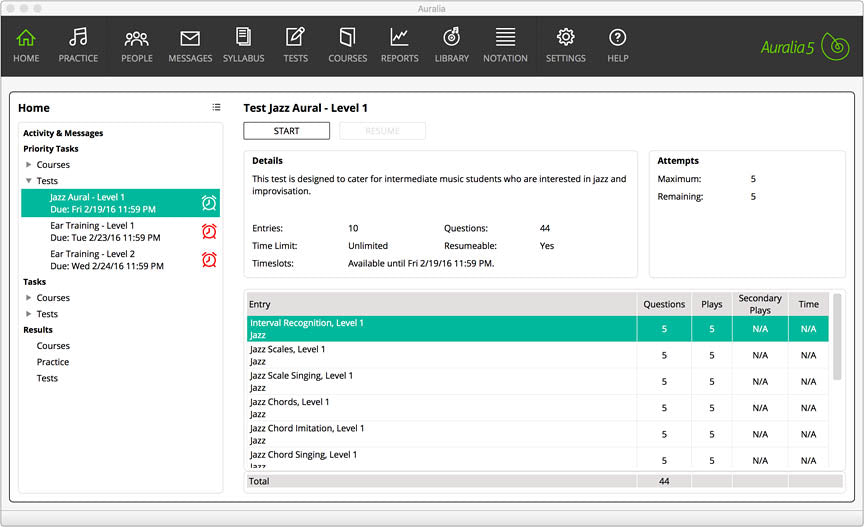Click the Time column header
864x527 pixels.
point(808,304)
